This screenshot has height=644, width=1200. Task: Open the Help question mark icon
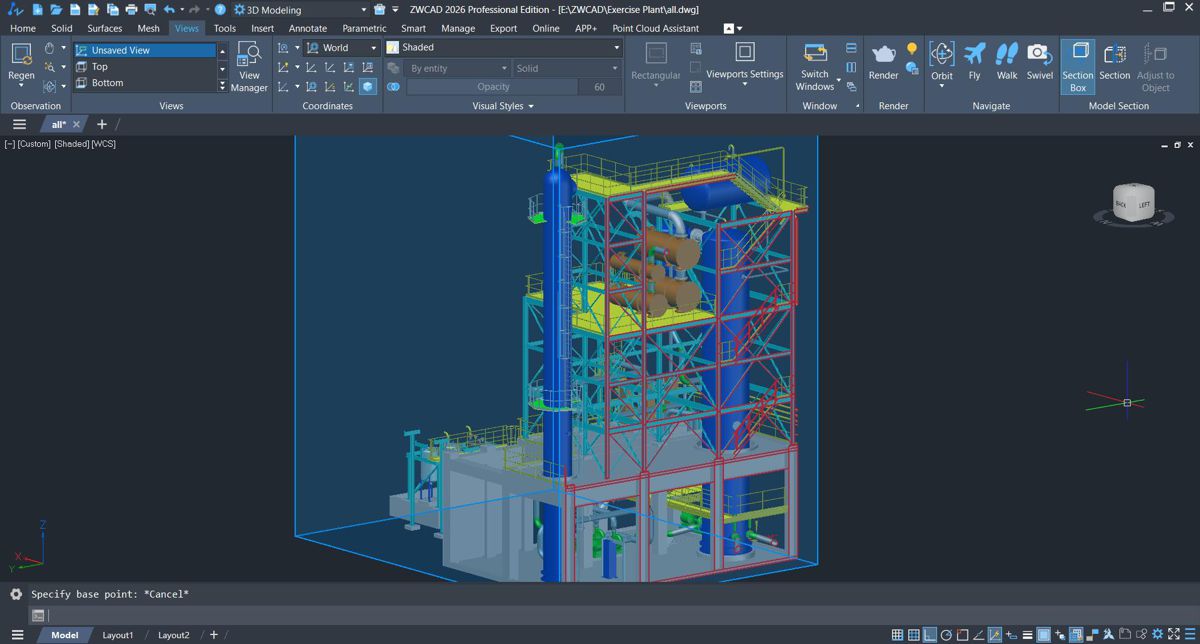(x=219, y=9)
